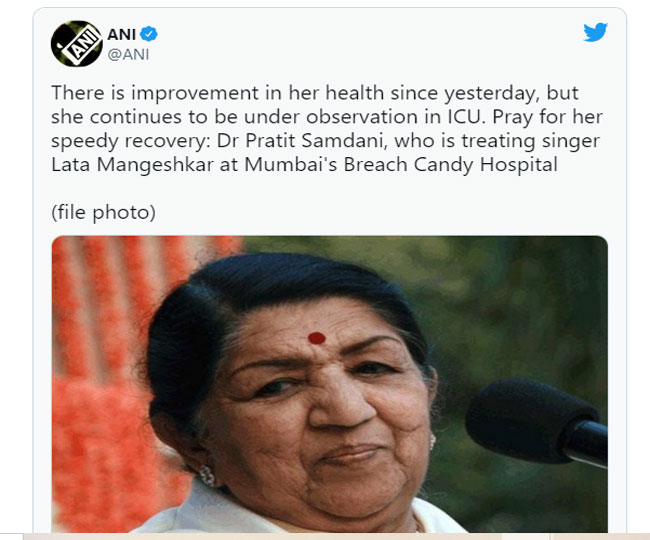Screen dimensions: 650x540
Task: Click the orange garland area of photo
Action: tap(104, 373)
